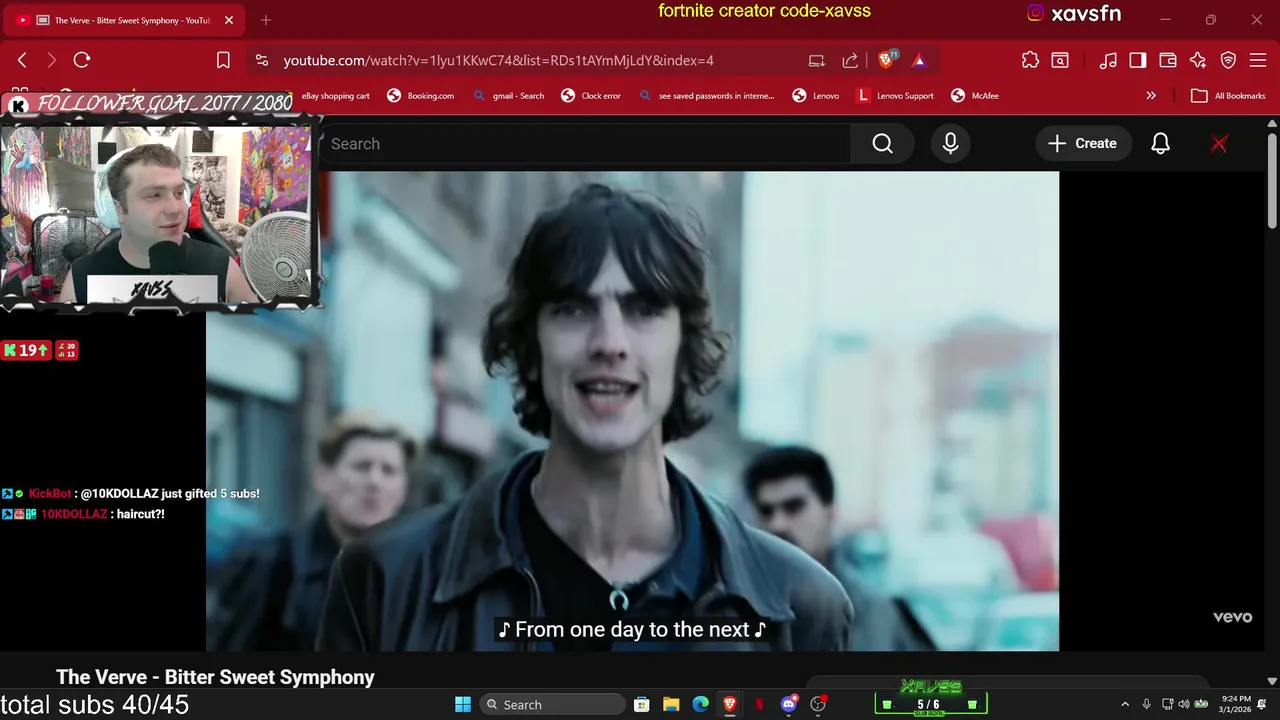Open the Clock error bookmark

pyautogui.click(x=591, y=96)
